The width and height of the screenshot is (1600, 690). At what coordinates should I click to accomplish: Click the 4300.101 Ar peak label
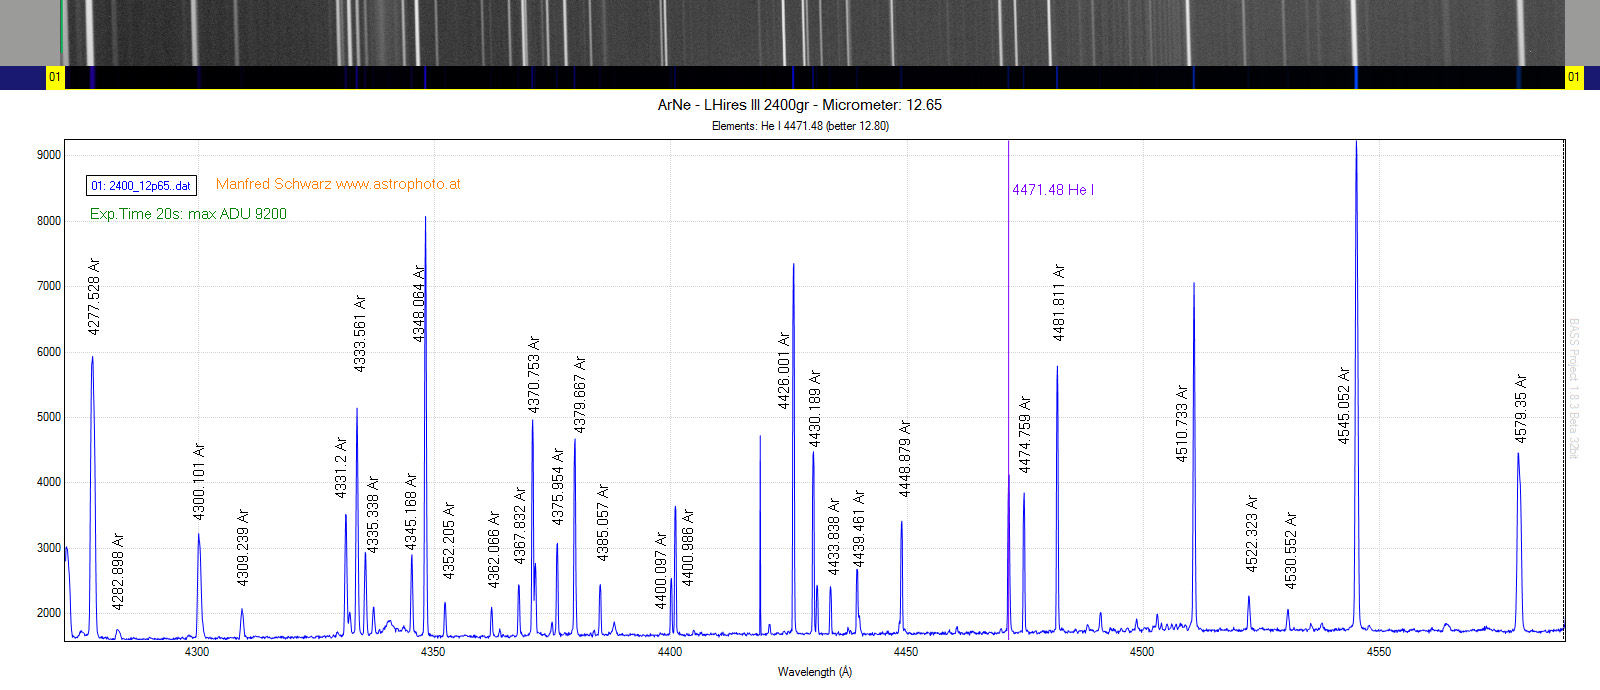[x=199, y=481]
